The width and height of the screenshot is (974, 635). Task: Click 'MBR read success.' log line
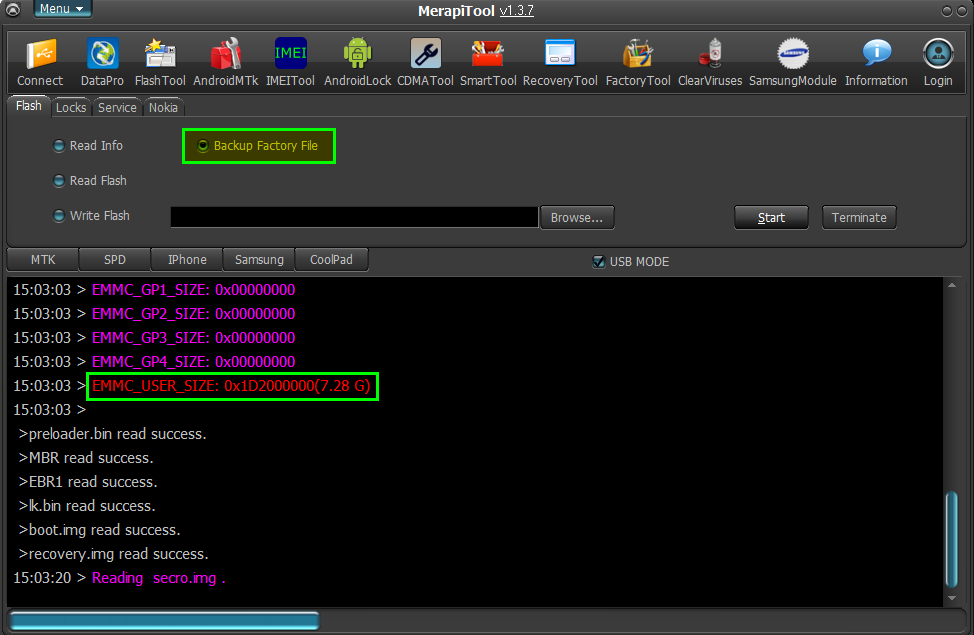pos(86,458)
